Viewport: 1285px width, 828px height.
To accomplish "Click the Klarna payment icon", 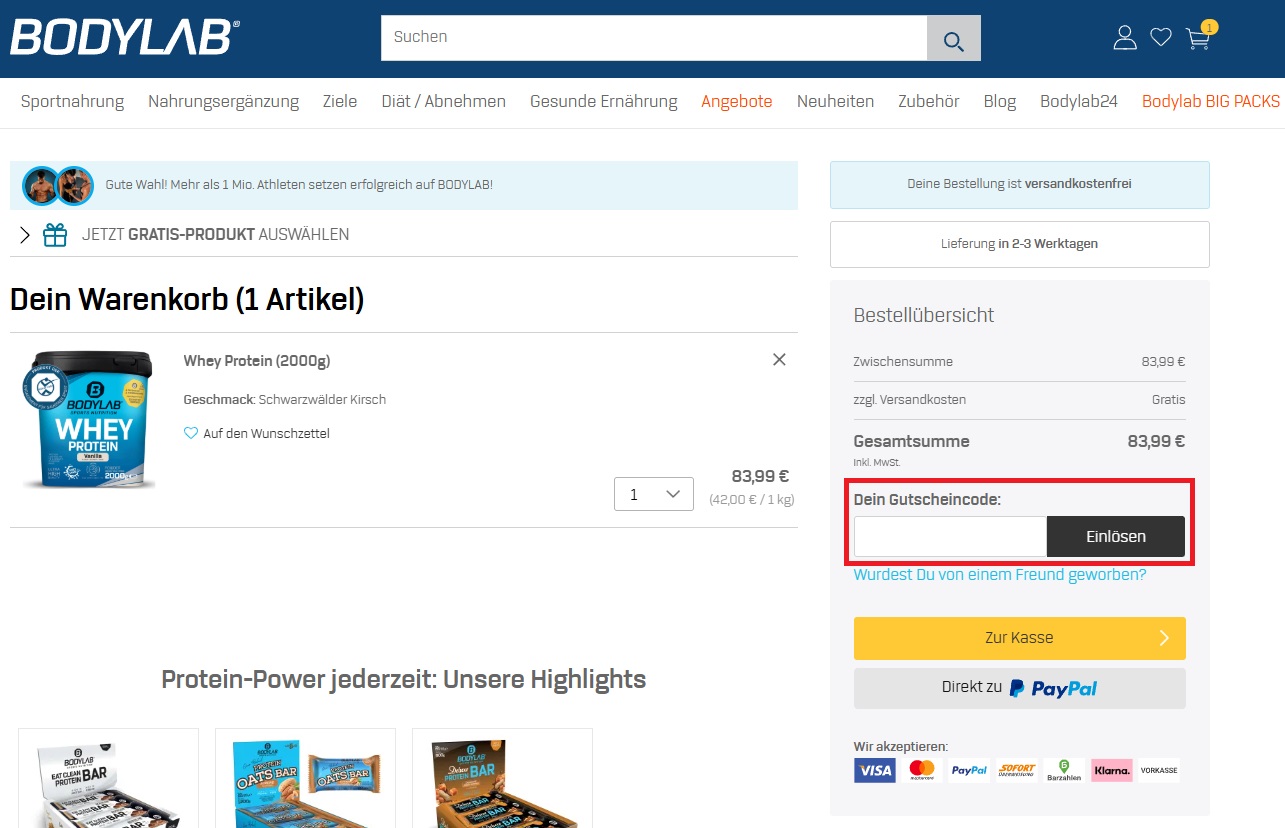I will pyautogui.click(x=1112, y=770).
